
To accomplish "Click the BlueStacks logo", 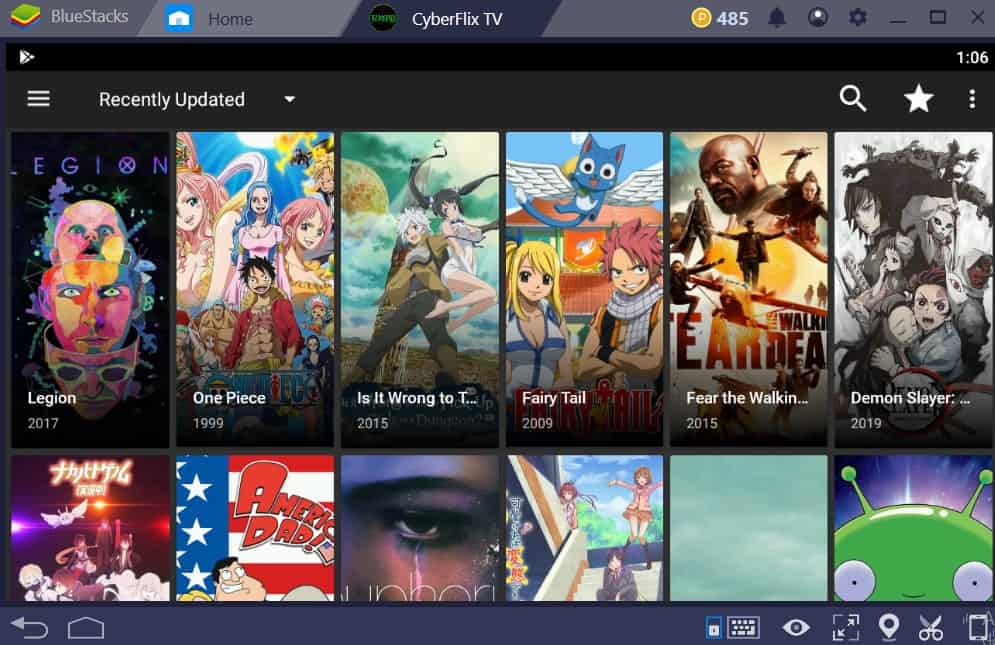I will (x=25, y=17).
